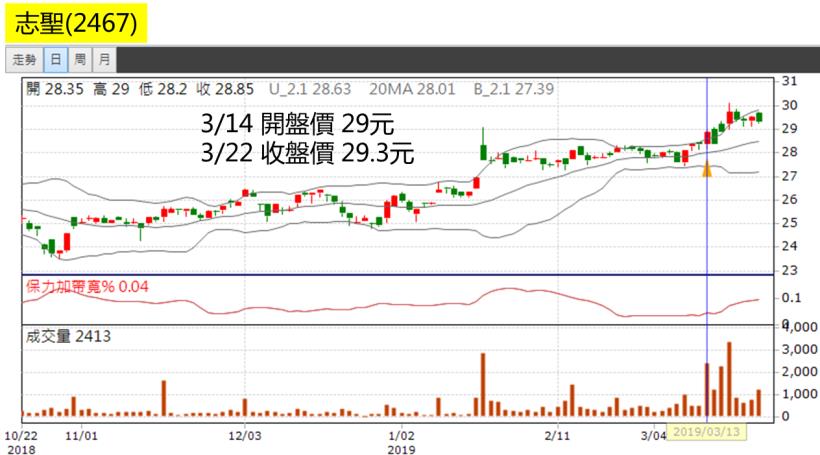Click the 保力加帶寬% 0.04 indicator label
The height and width of the screenshot is (455, 820).
pos(87,287)
